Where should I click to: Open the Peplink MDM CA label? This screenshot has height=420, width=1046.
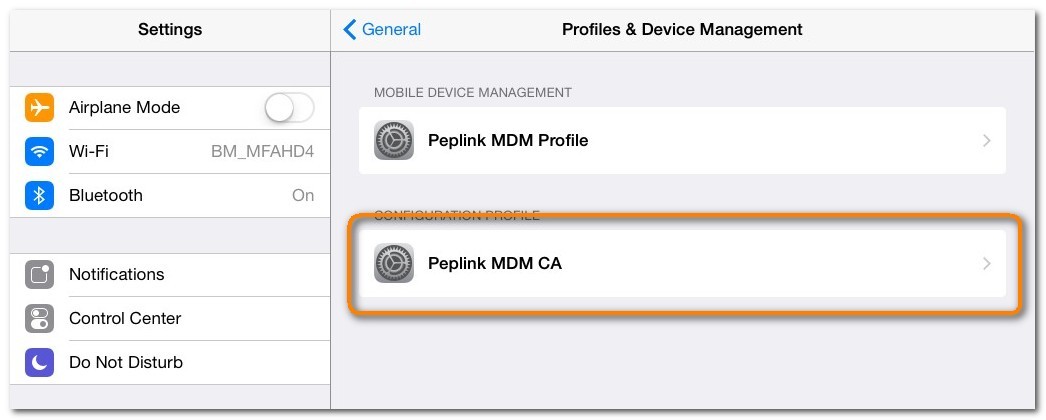494,264
